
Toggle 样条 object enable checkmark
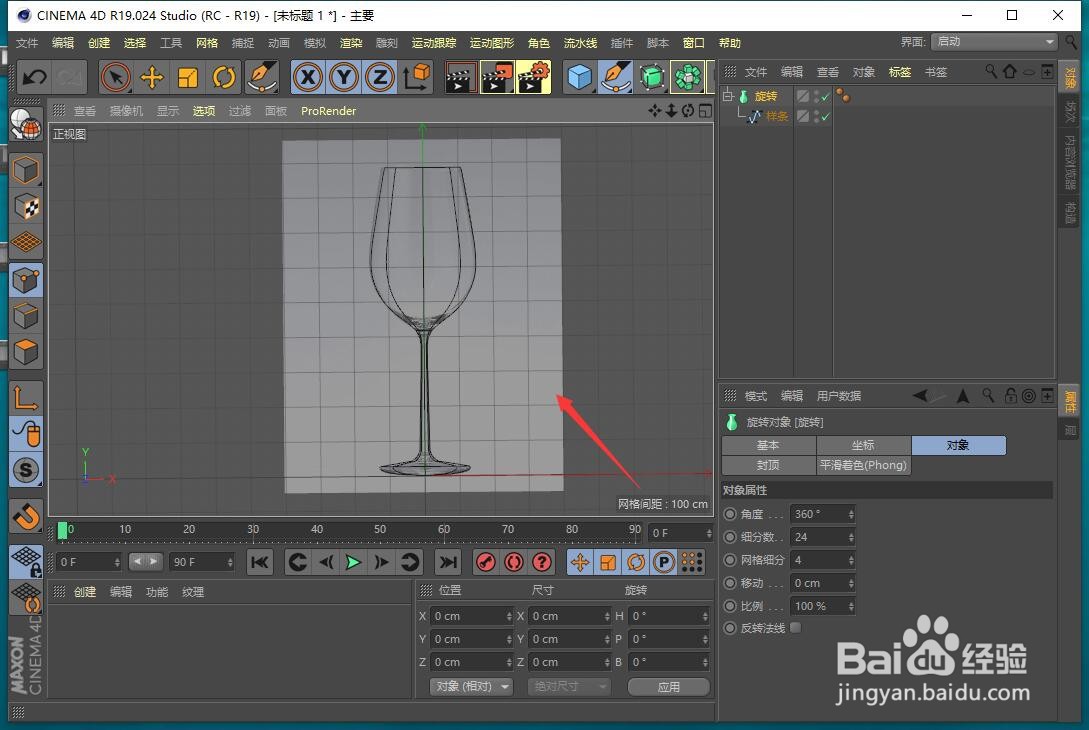pos(826,117)
